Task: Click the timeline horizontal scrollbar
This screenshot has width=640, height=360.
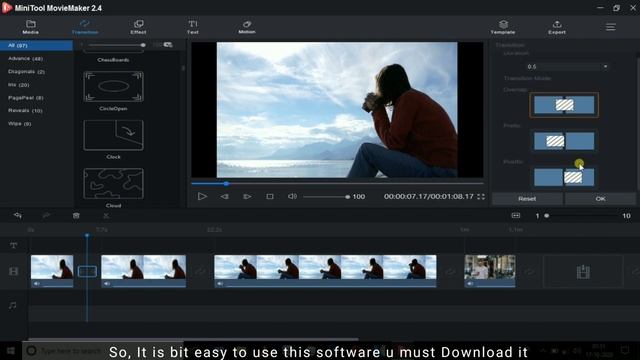Action: [193, 339]
